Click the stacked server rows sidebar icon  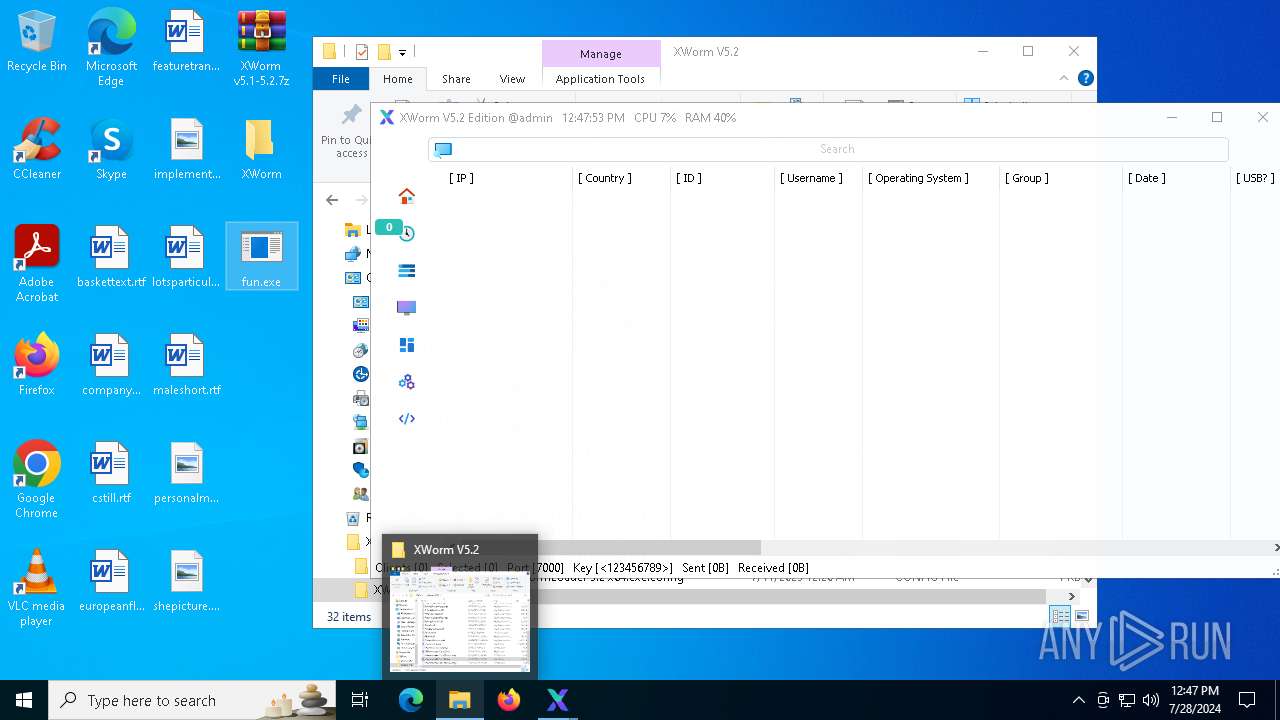click(x=406, y=271)
